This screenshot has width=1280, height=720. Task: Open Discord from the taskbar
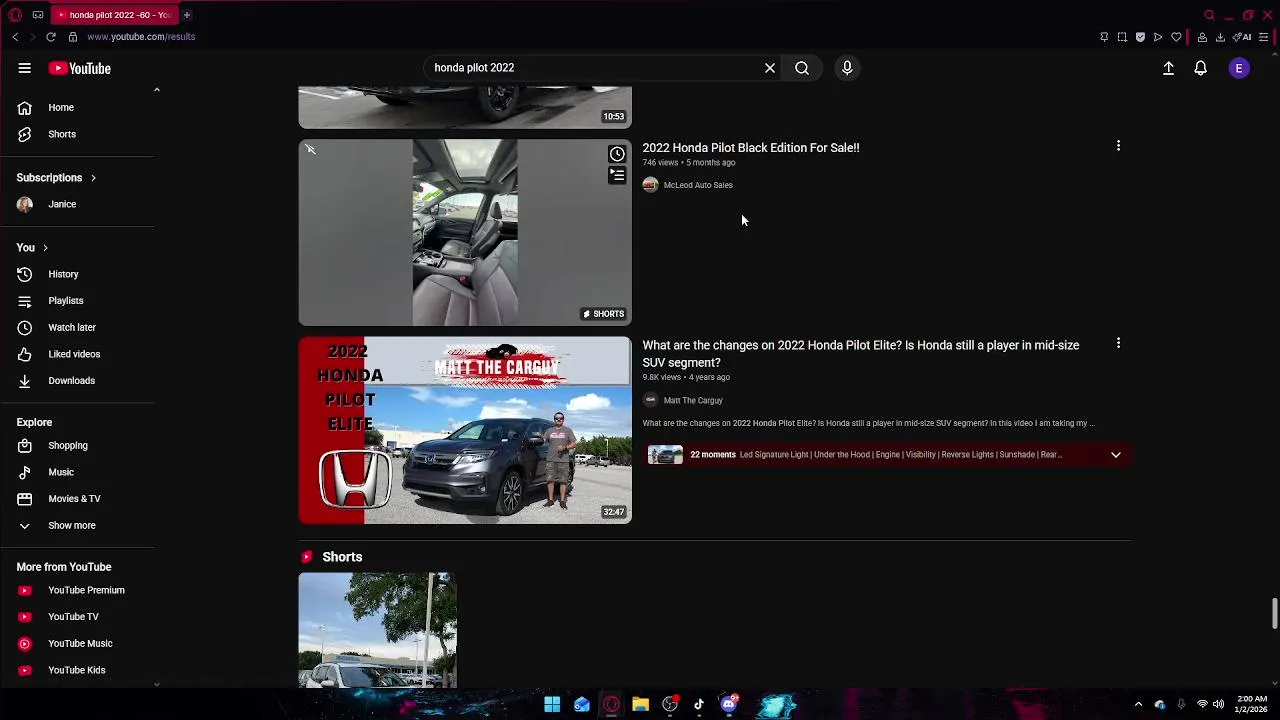[x=729, y=705]
